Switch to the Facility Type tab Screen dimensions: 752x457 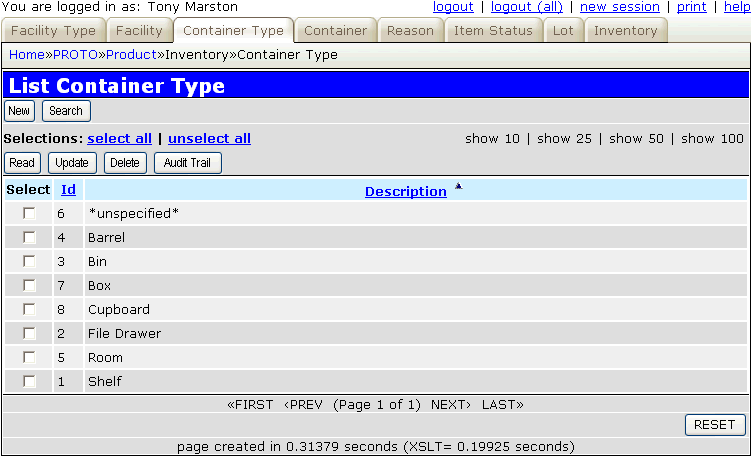53,31
